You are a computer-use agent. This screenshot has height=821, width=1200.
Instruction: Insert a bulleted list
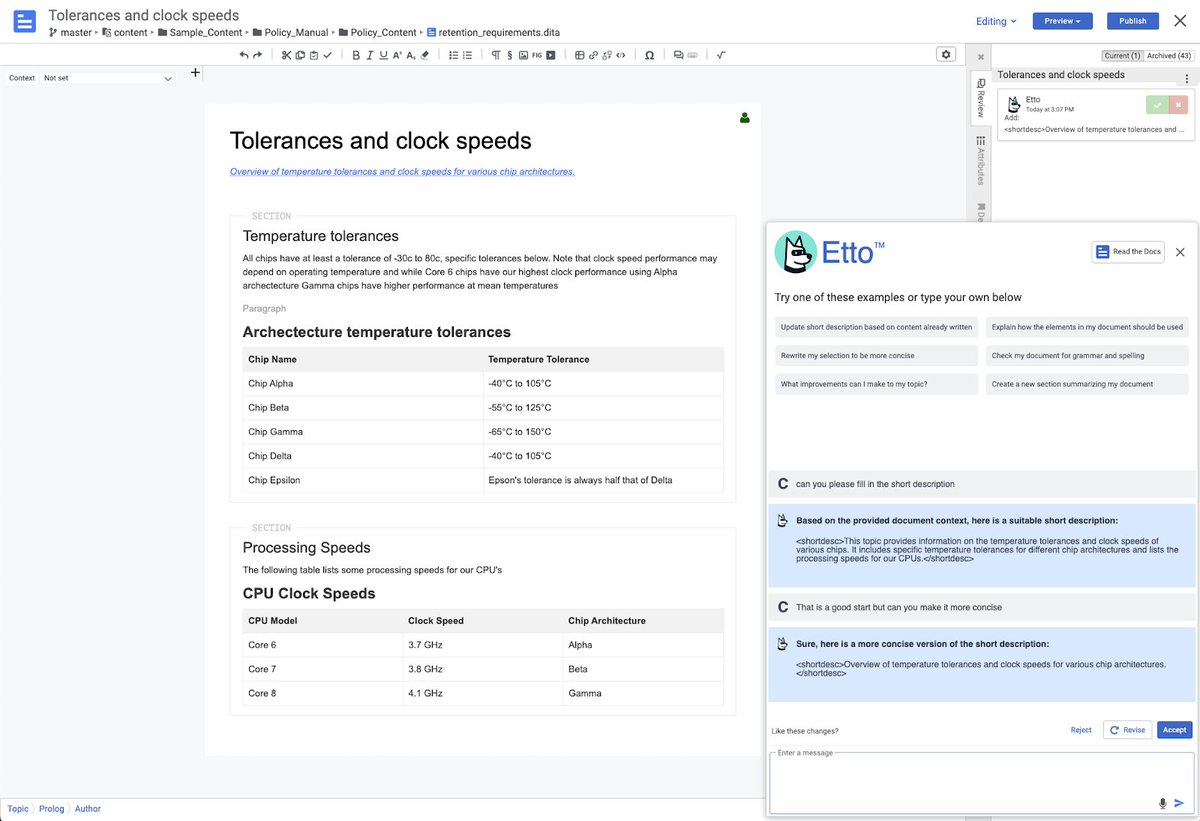coord(454,55)
